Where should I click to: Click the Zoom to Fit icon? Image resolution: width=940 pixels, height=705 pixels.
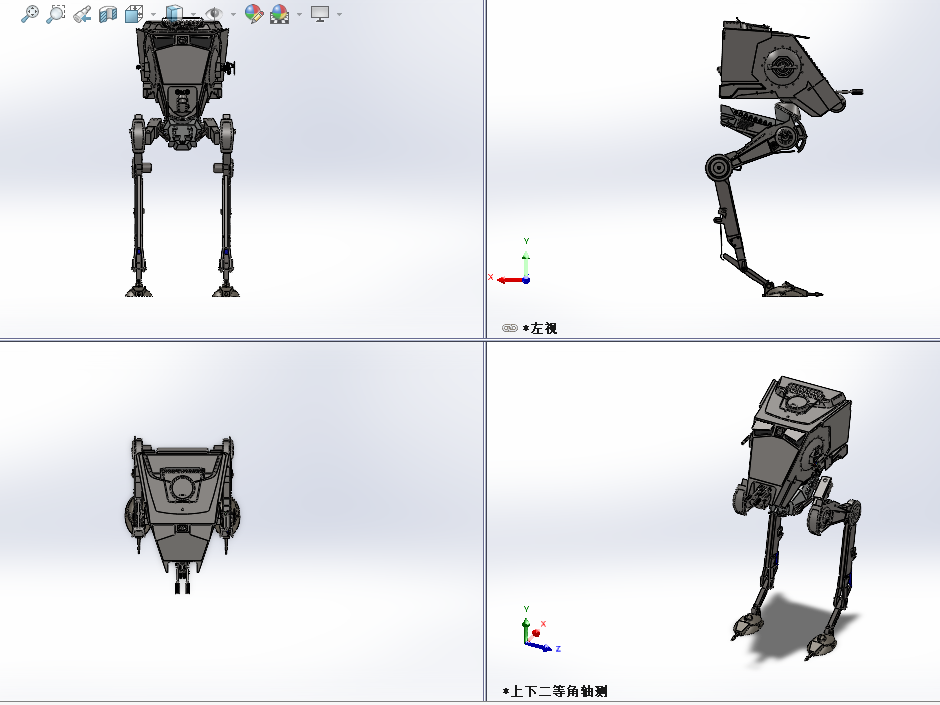pos(29,14)
